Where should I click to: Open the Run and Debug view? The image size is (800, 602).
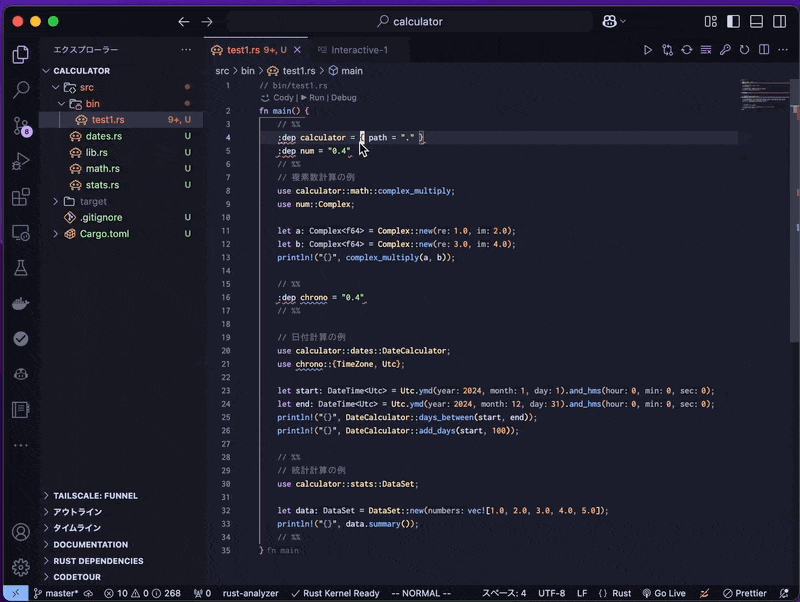tap(20, 161)
